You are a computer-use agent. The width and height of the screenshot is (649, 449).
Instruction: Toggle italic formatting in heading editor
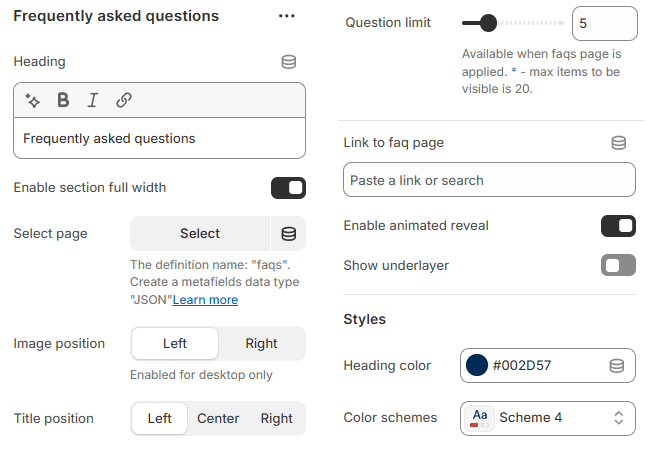93,100
